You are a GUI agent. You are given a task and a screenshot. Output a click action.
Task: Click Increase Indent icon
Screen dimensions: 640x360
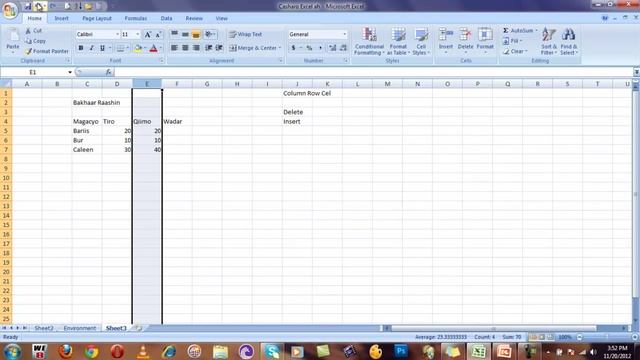tap(219, 48)
